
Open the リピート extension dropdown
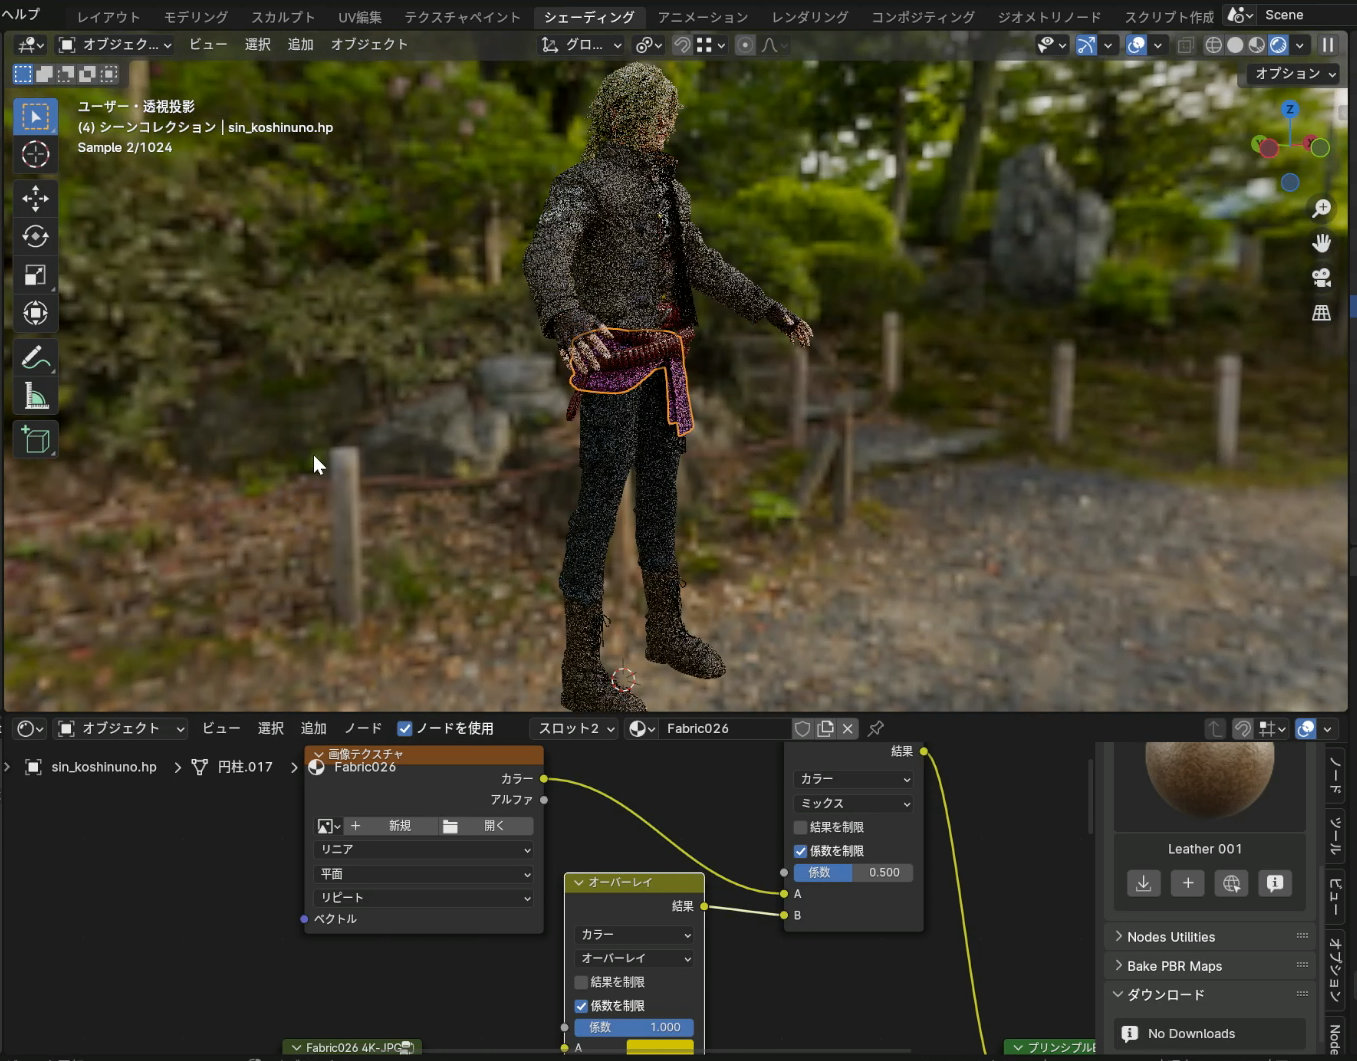coord(424,898)
